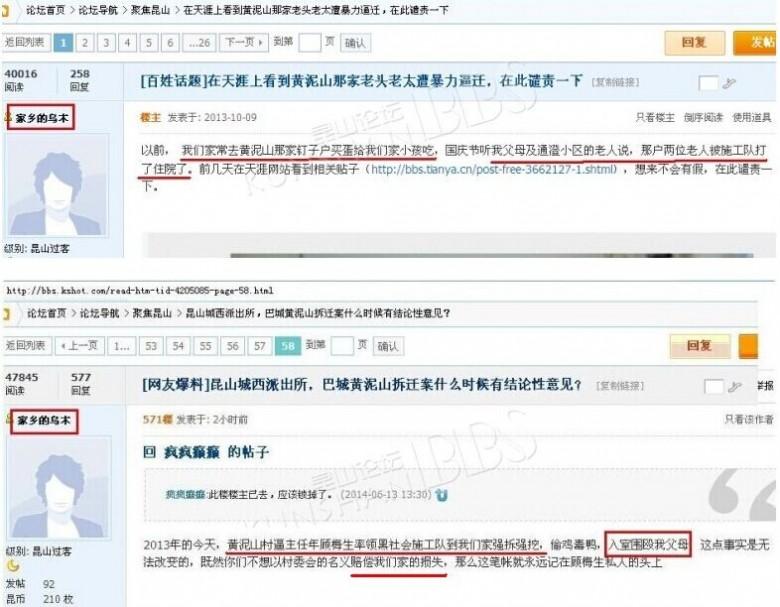The image size is (780, 607).
Task: Click the wrench icon beside the second thread title
Action: [x=734, y=387]
